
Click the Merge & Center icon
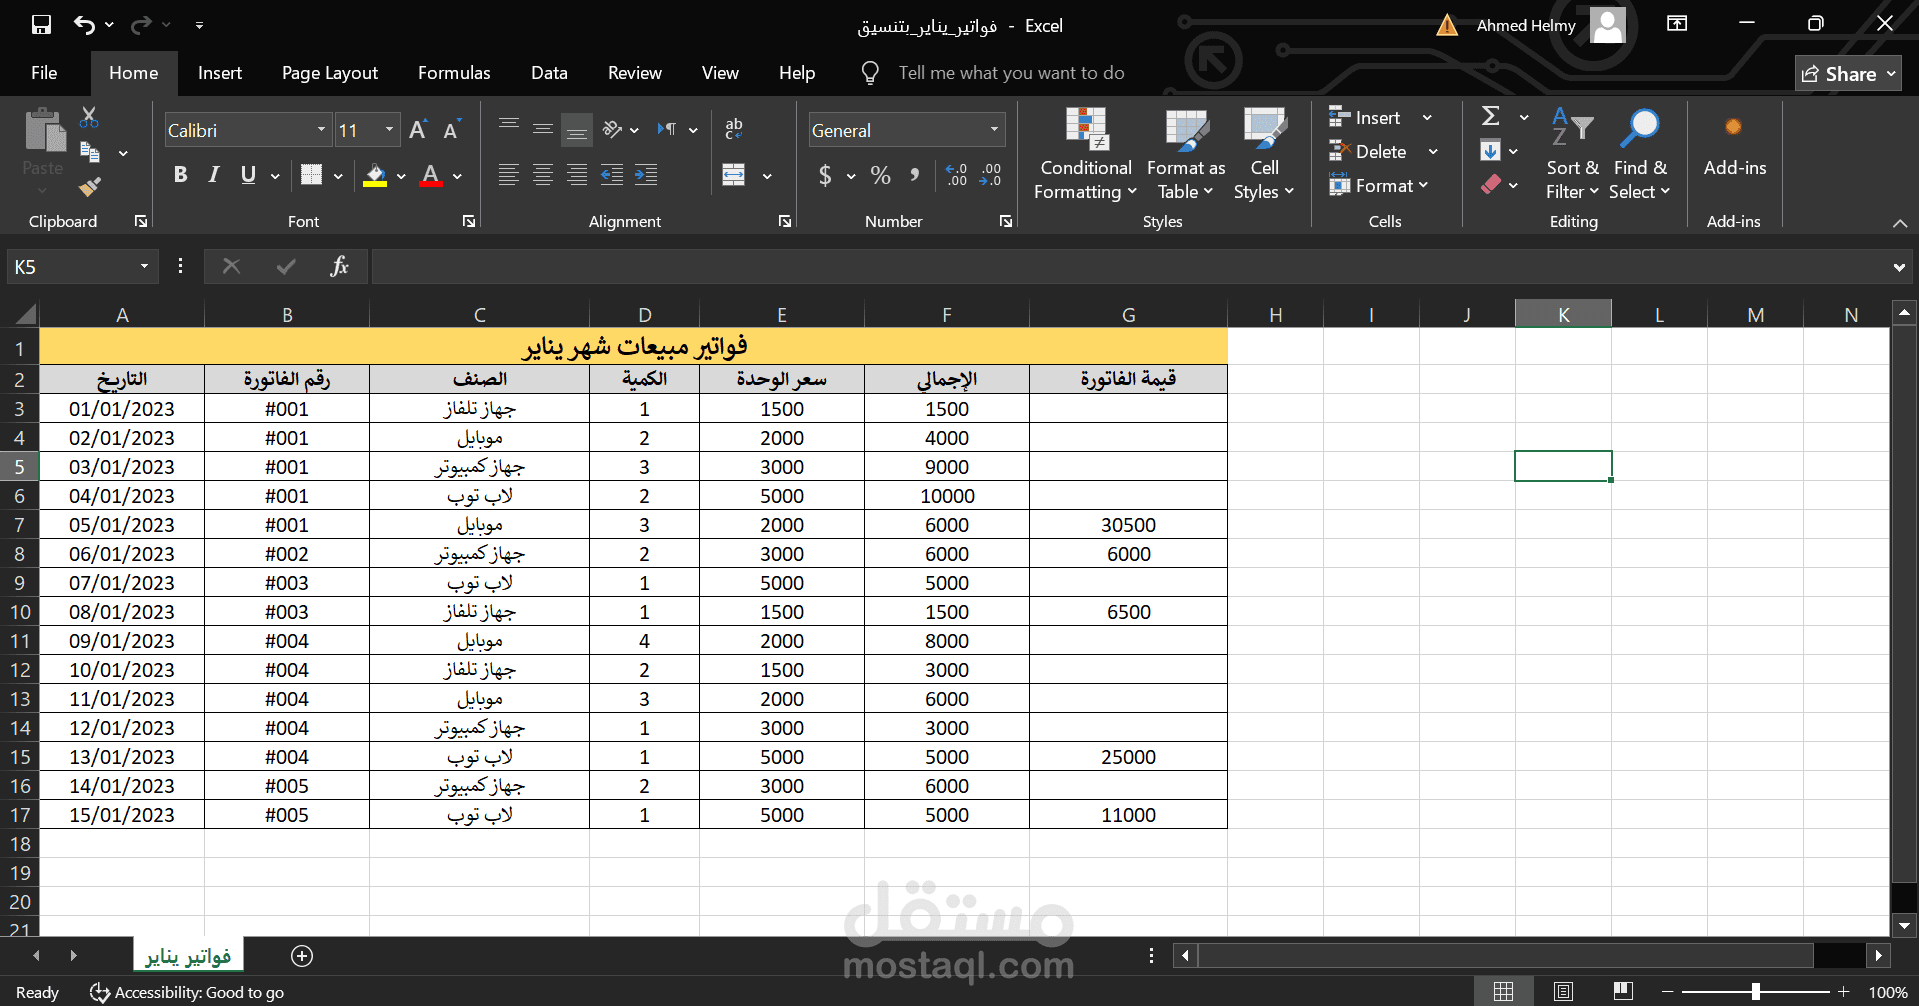[734, 175]
